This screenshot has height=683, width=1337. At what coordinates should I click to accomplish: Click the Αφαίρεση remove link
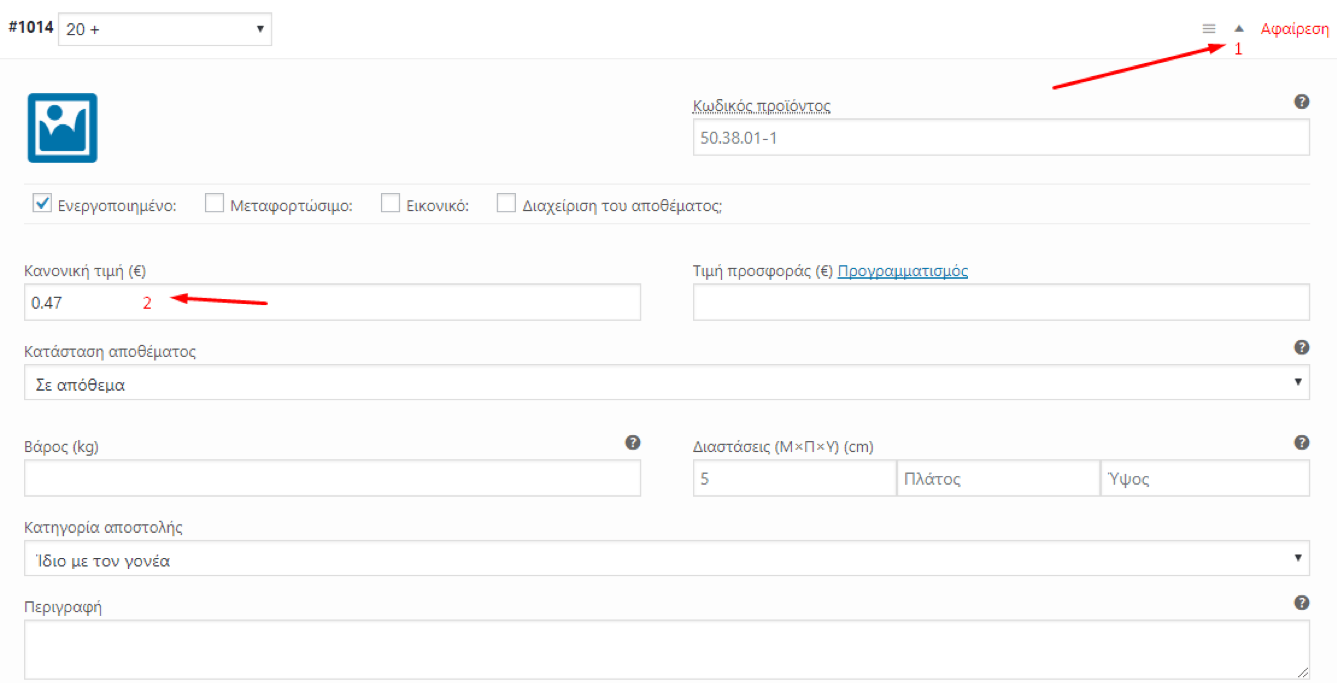click(x=1294, y=30)
